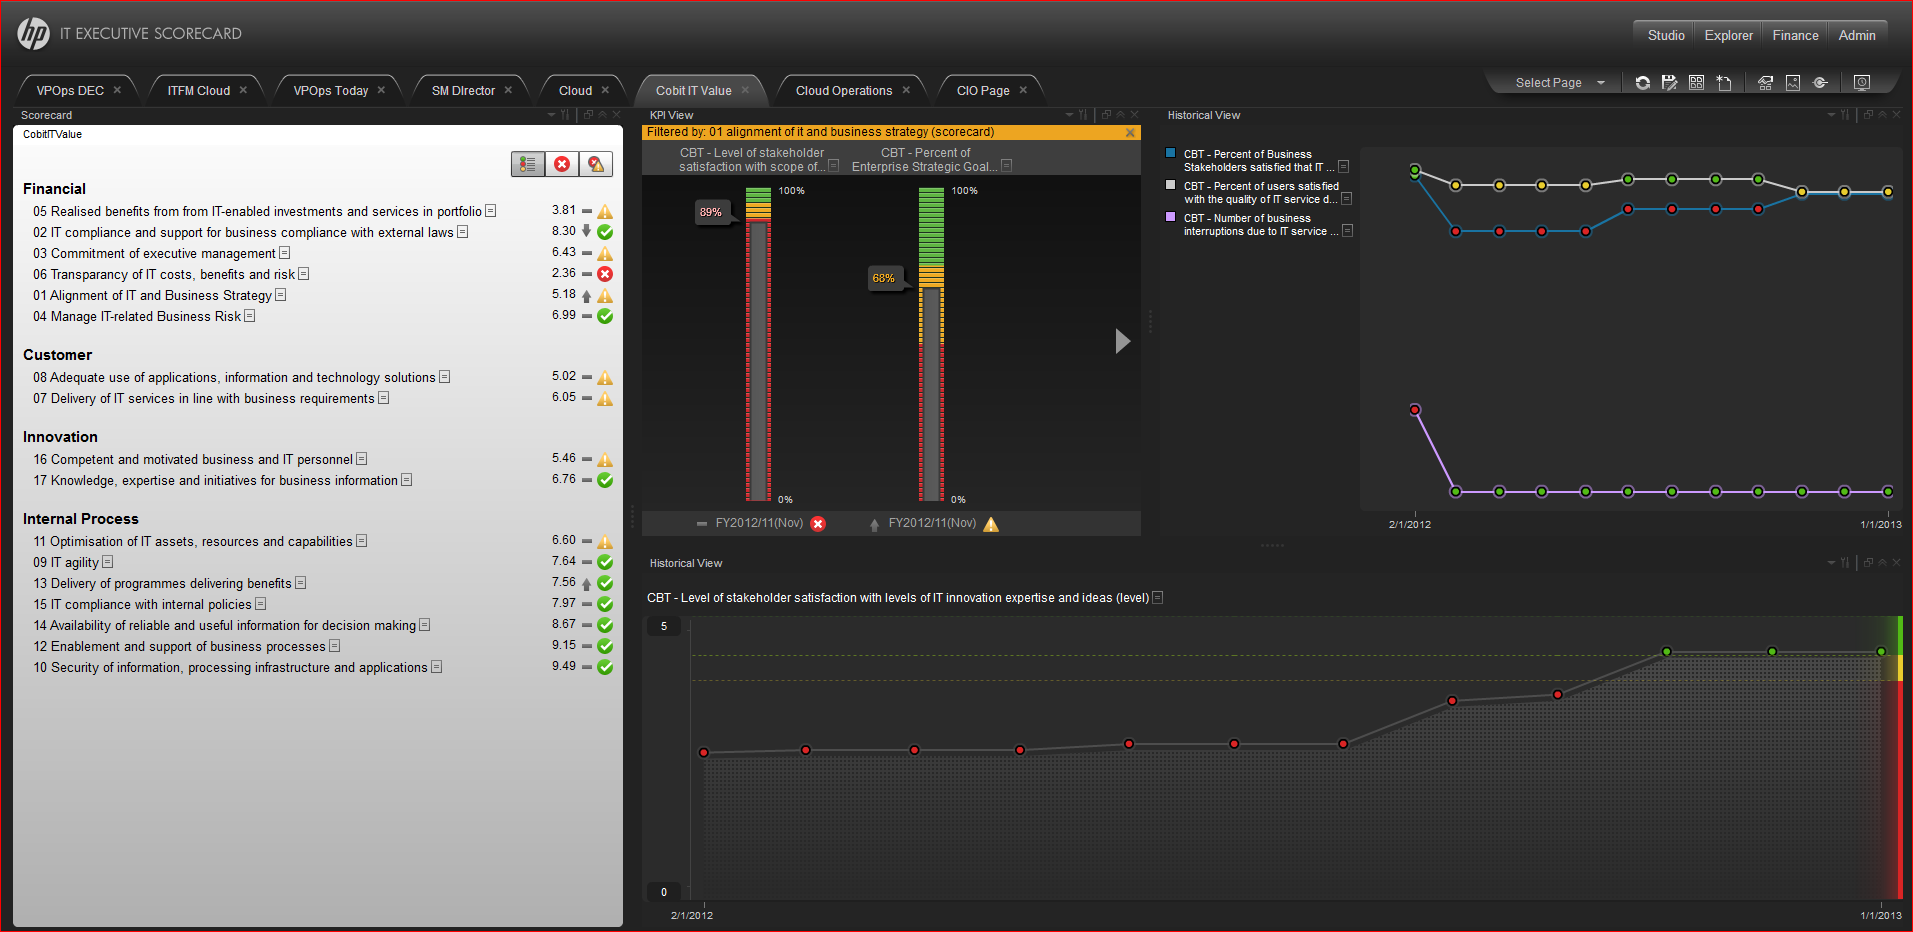Click the picture/image icon in the toolbar

pos(1793,83)
